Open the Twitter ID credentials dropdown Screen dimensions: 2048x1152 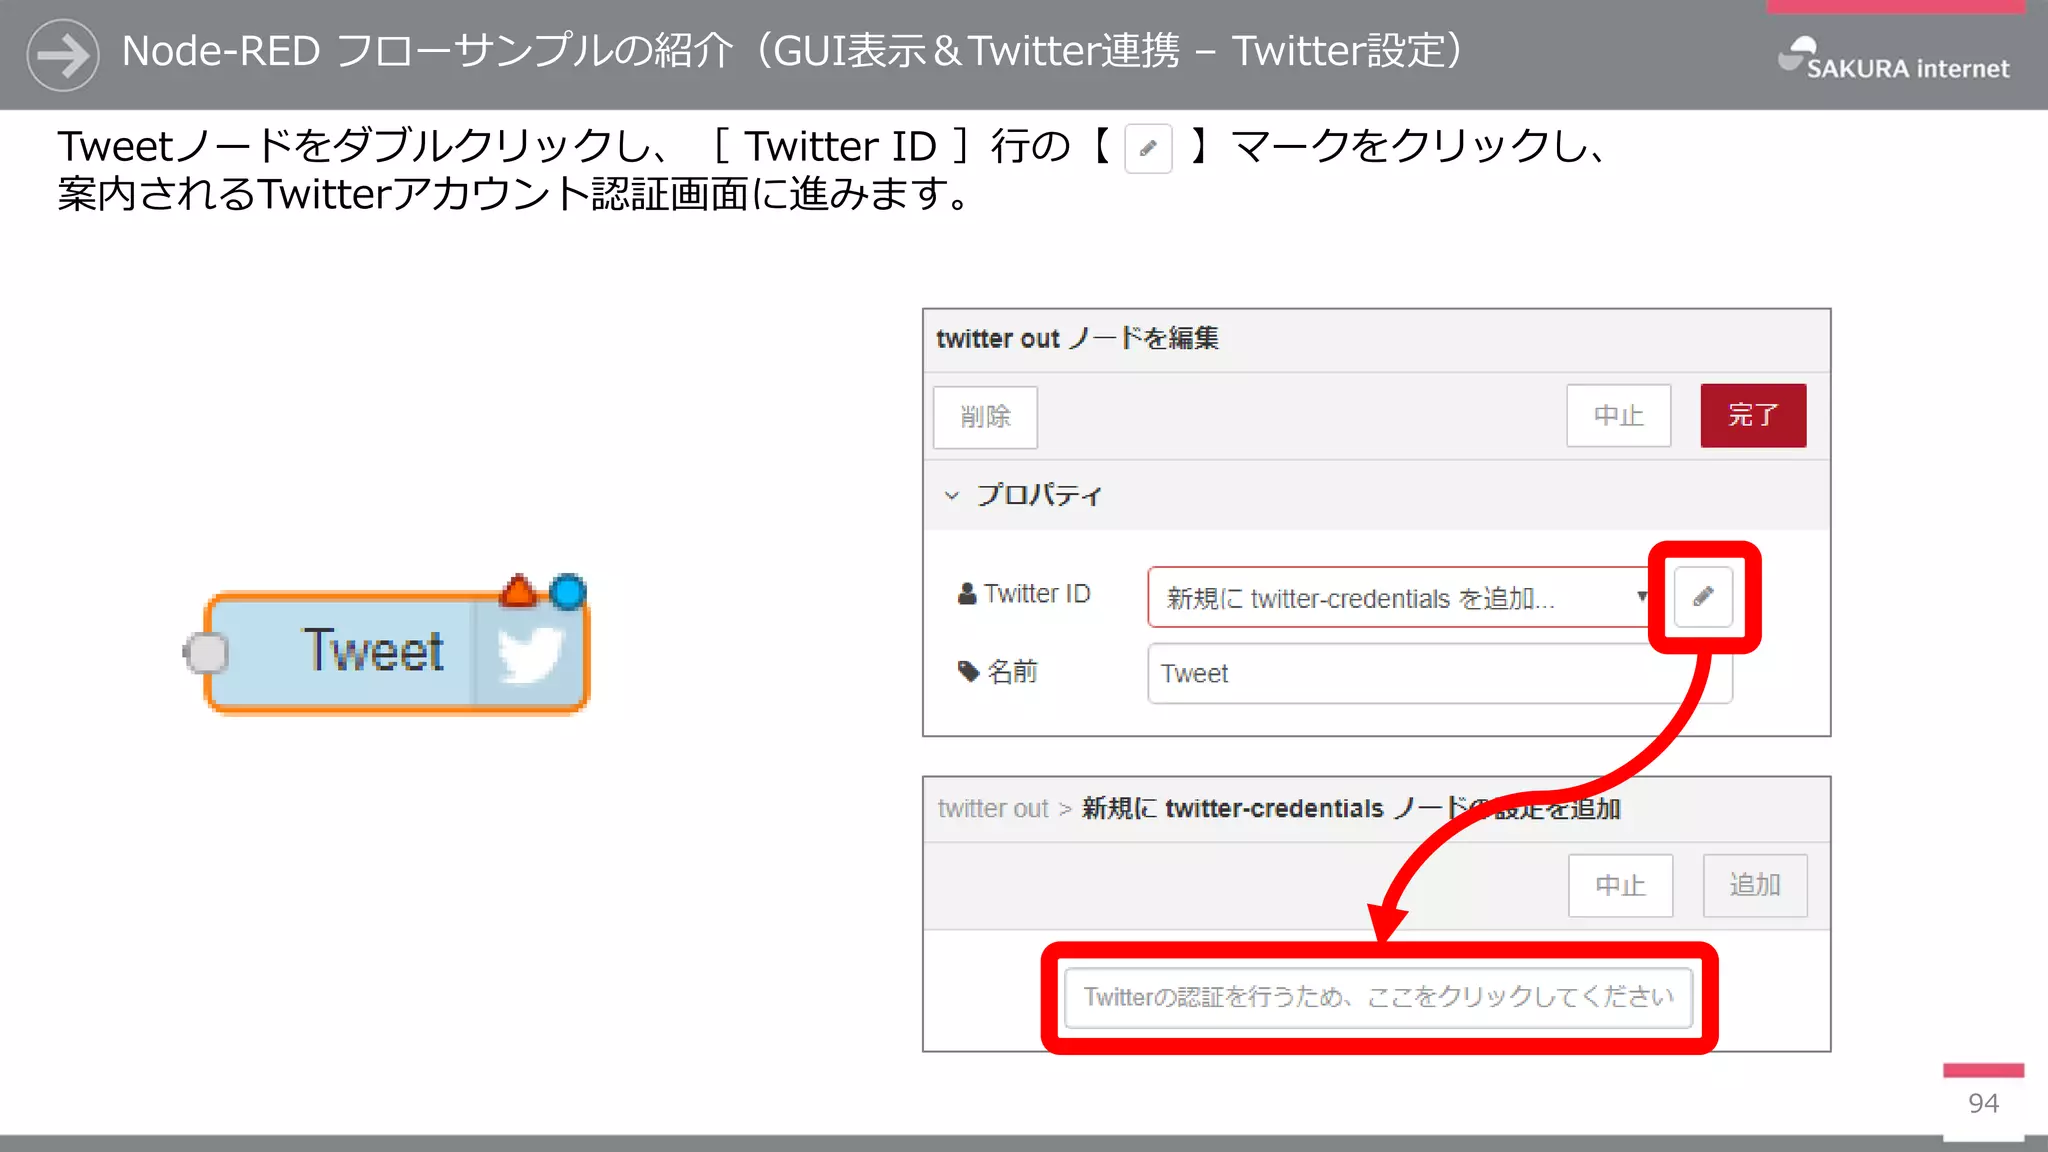point(1400,597)
